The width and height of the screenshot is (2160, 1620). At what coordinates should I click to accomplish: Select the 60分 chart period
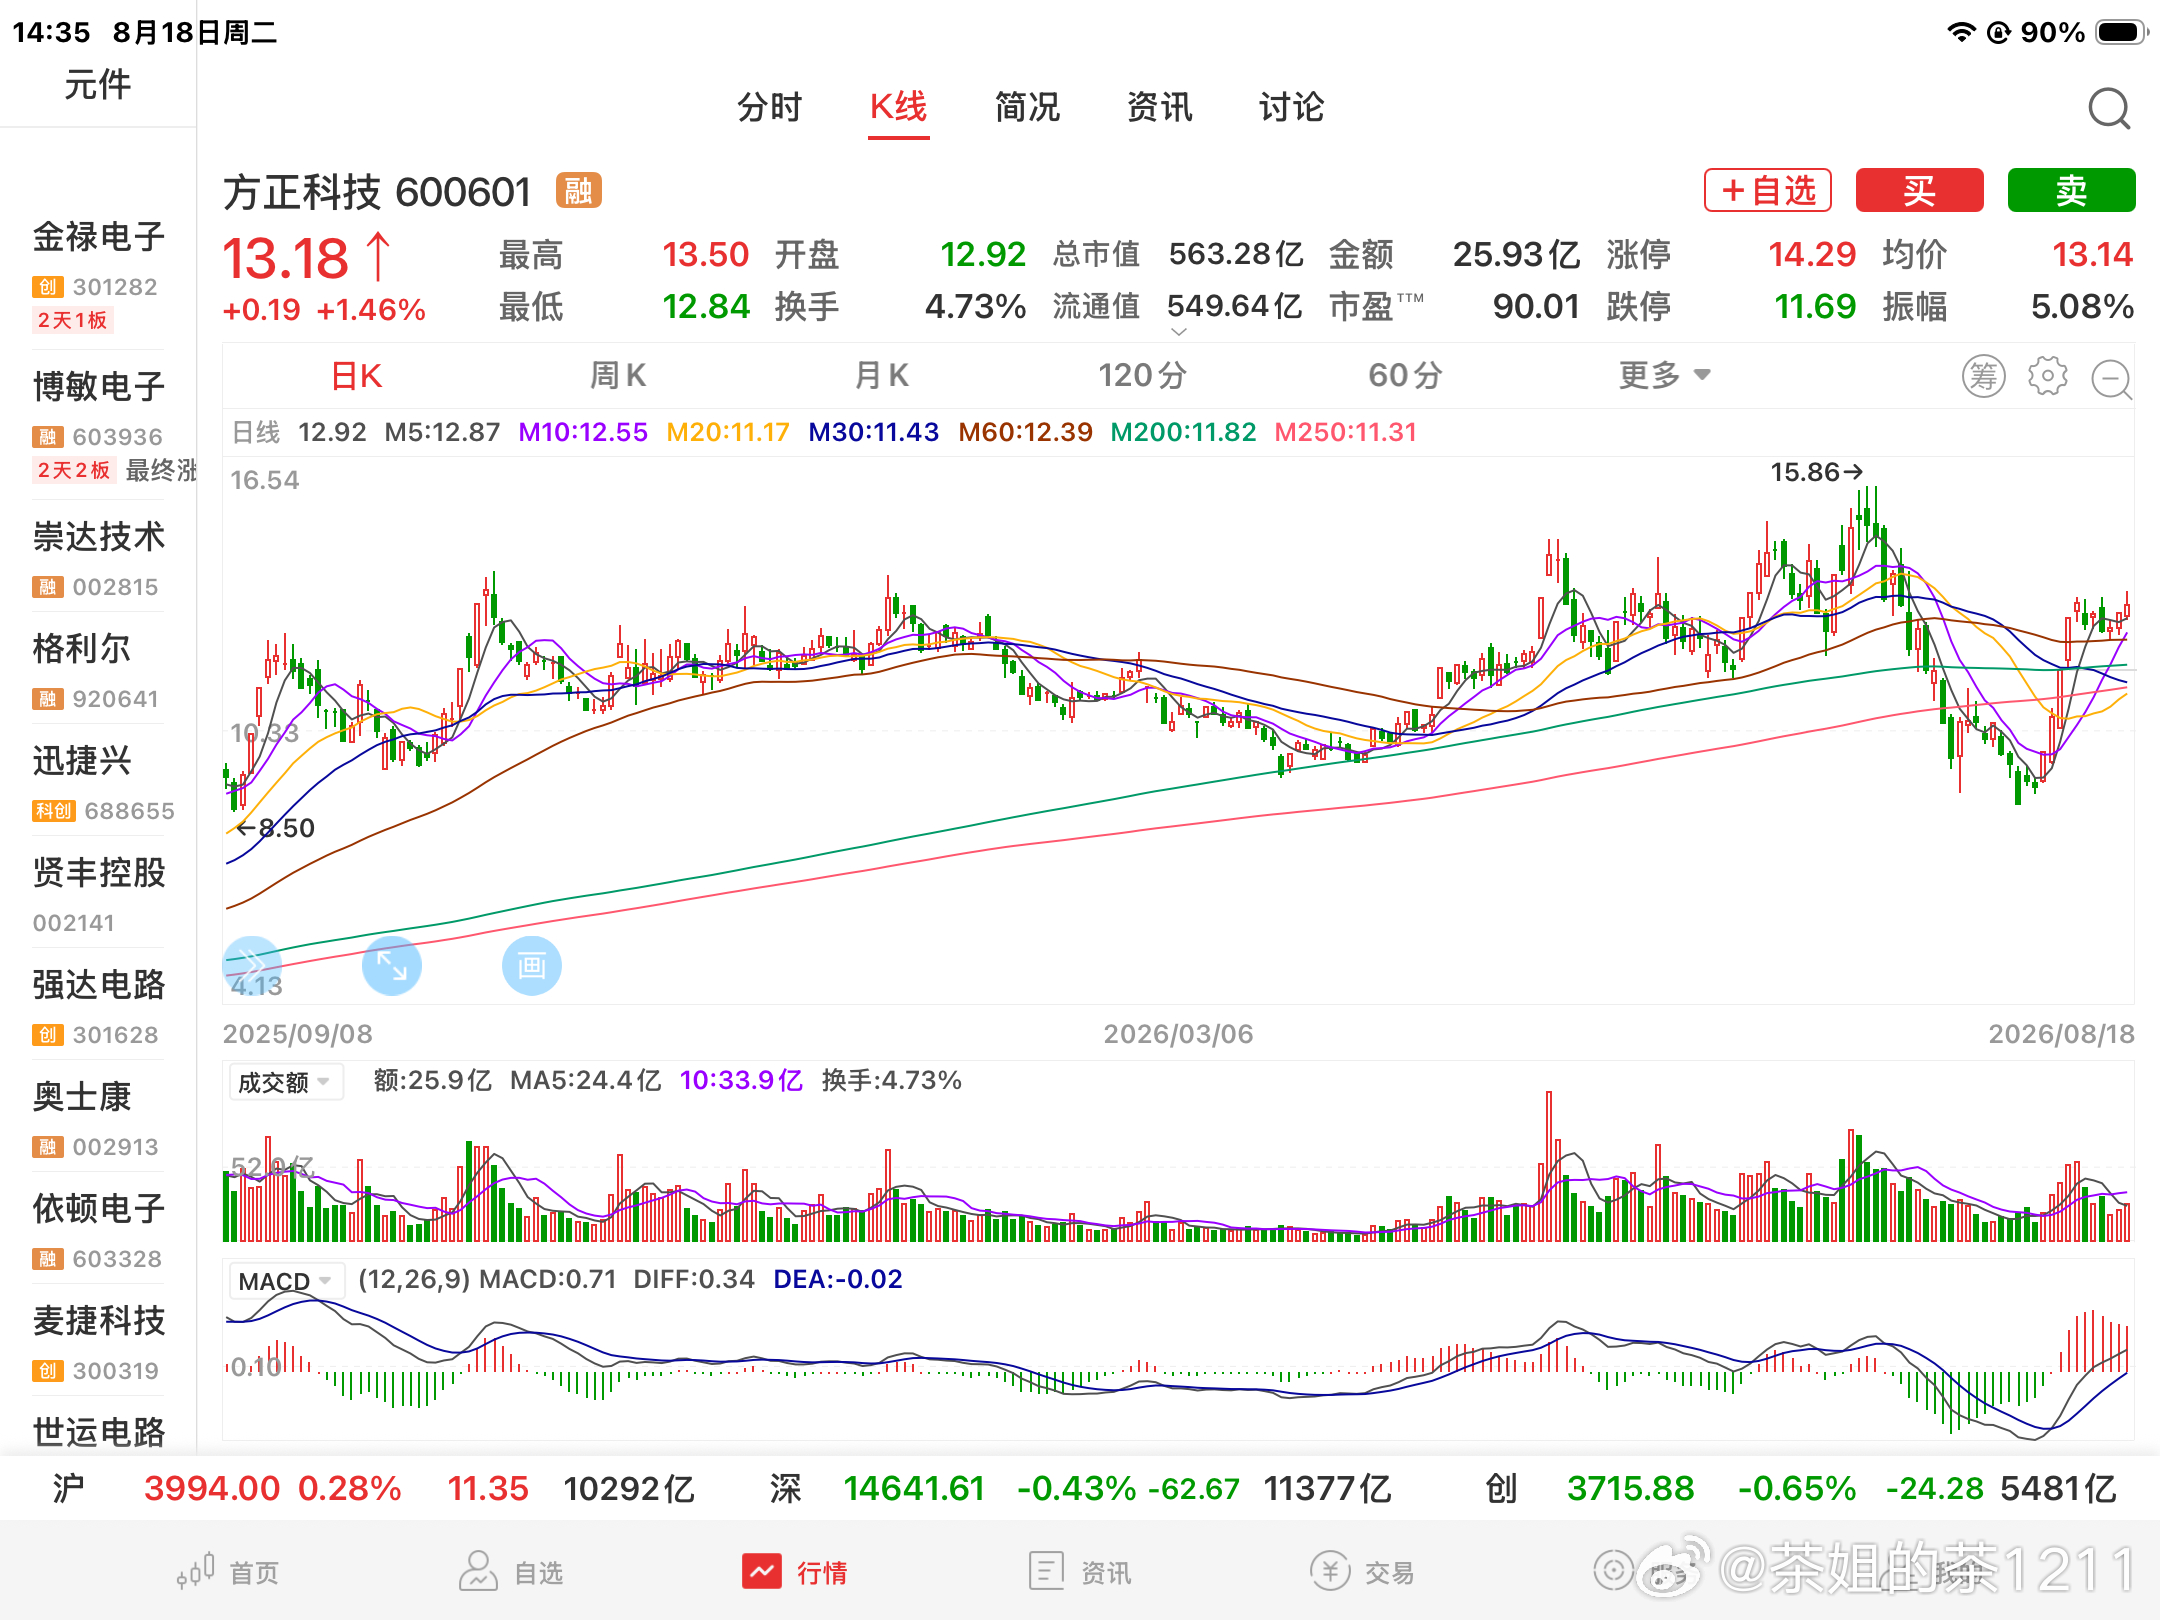1405,376
